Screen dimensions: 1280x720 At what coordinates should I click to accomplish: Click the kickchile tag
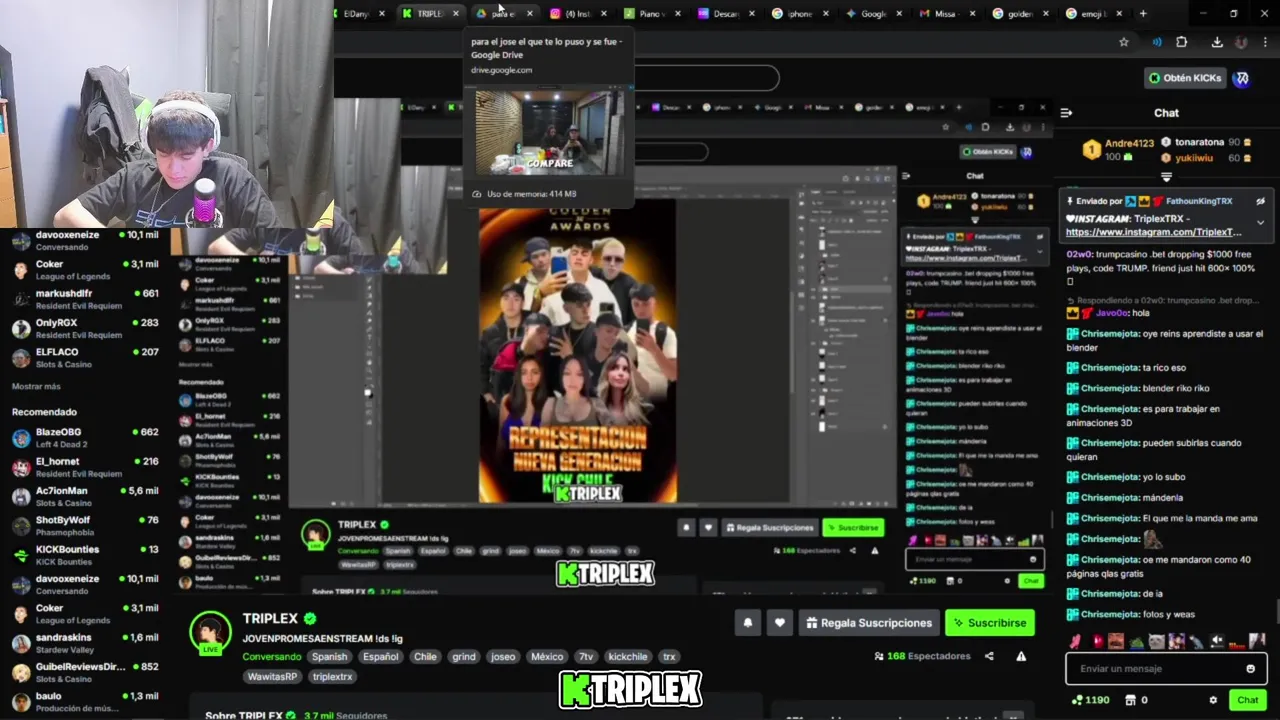tap(628, 657)
